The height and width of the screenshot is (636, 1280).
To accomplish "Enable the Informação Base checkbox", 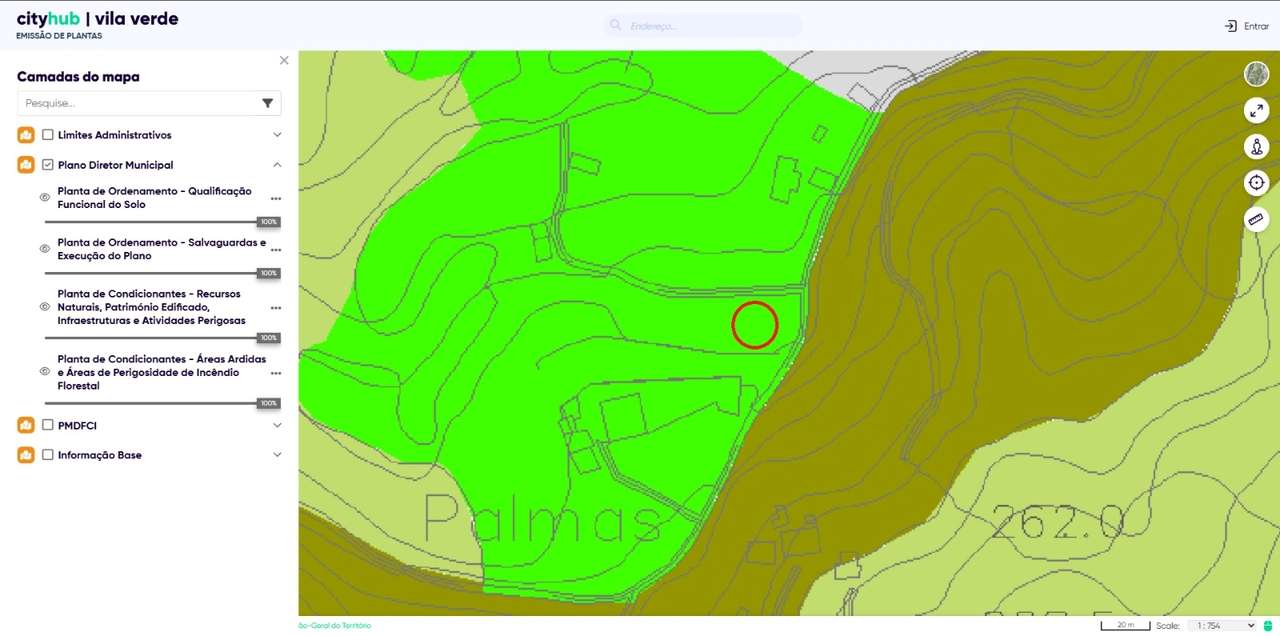I will (47, 455).
